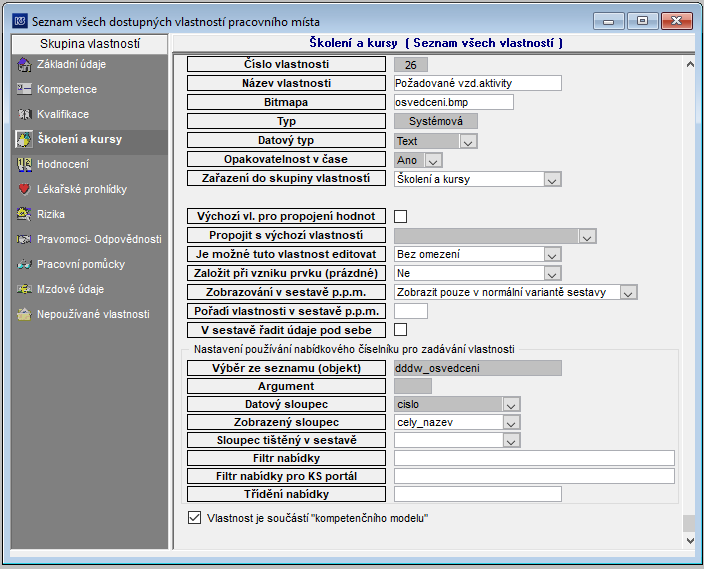Image resolution: width=704 pixels, height=569 pixels.
Task: Click the Skupina vlastností header
Action: (x=90, y=44)
